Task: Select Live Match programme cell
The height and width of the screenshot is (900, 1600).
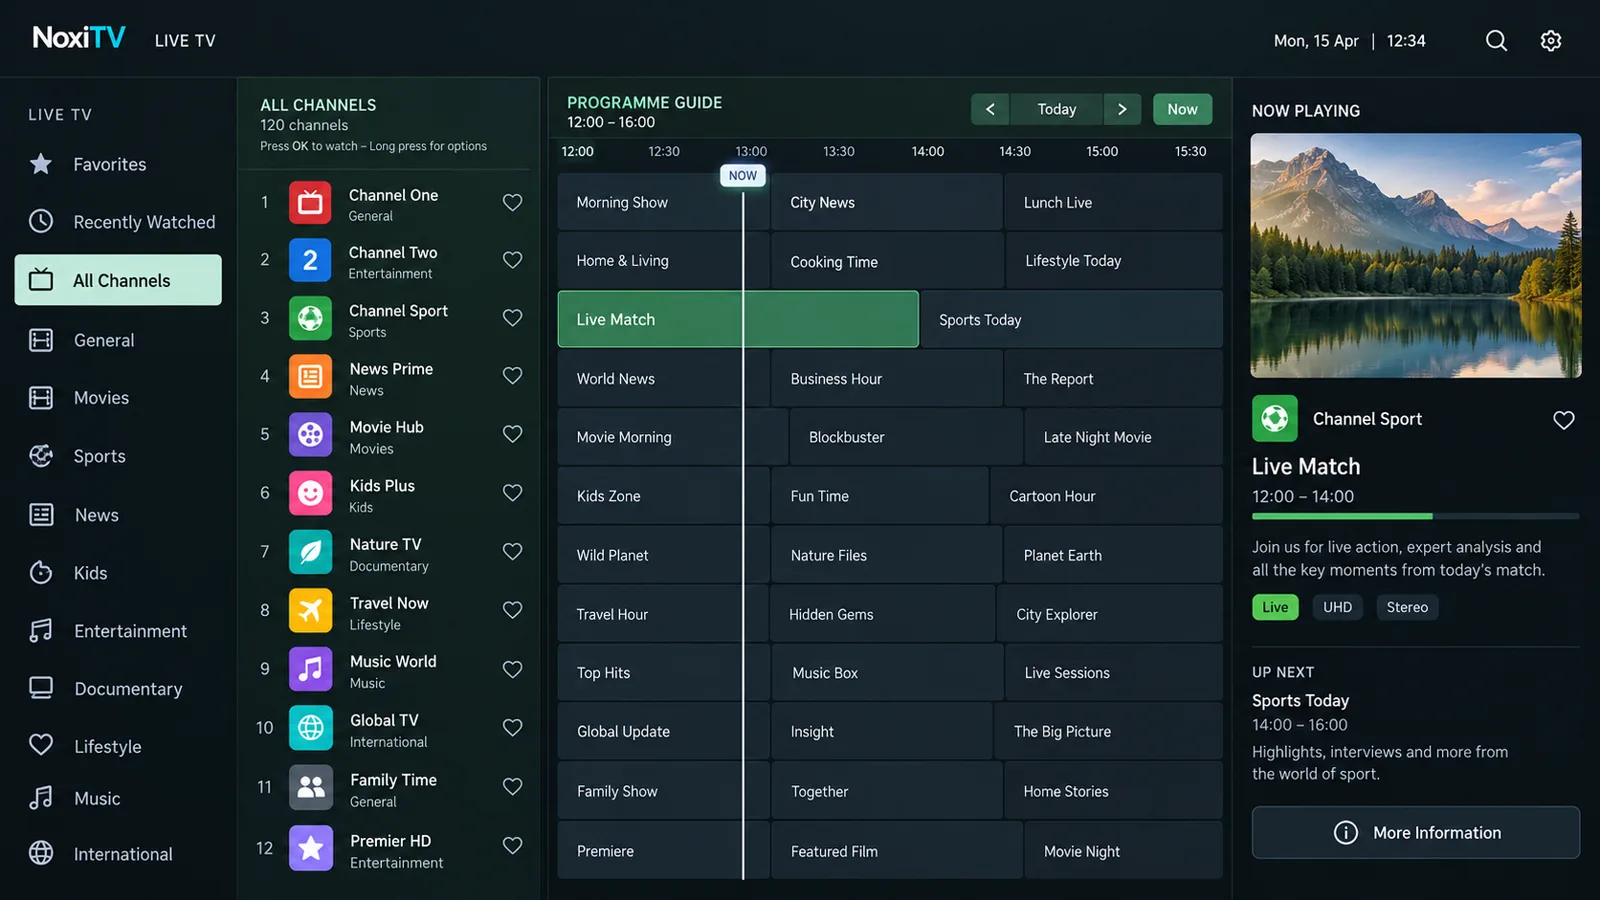Action: tap(738, 319)
